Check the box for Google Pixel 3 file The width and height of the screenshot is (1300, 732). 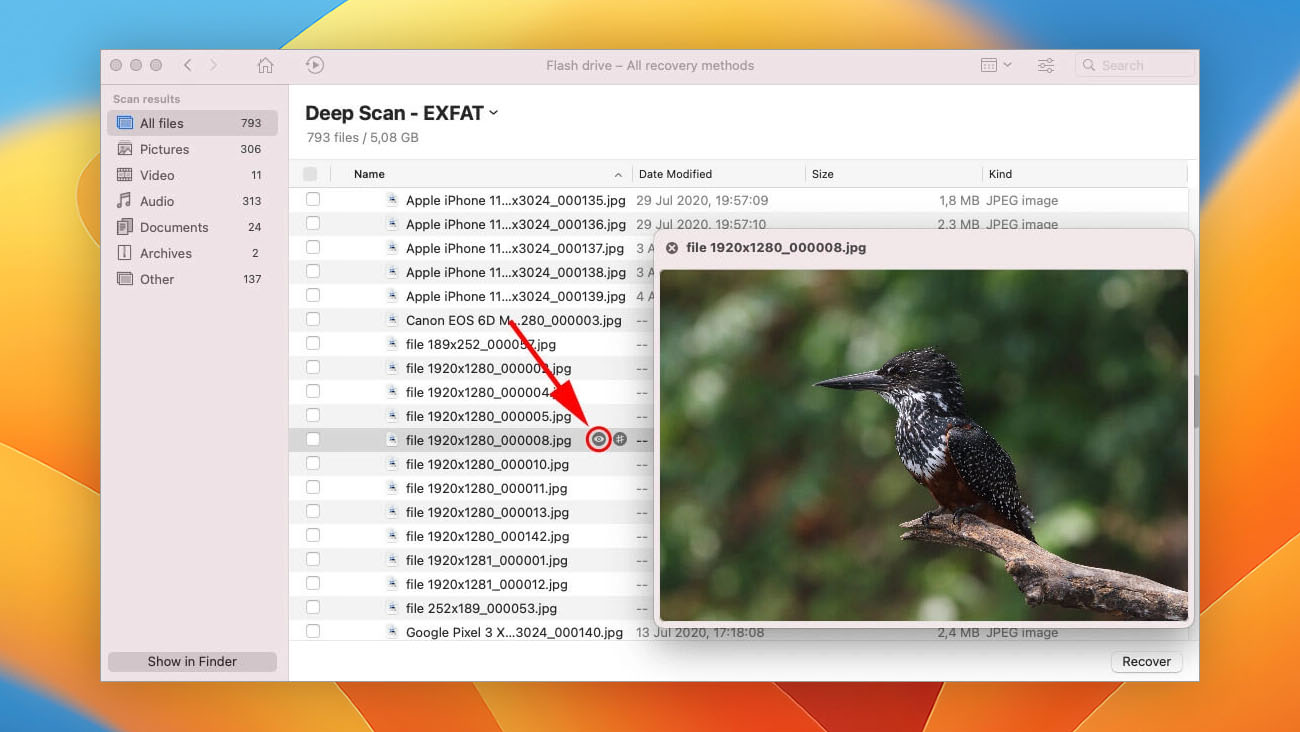click(x=313, y=631)
